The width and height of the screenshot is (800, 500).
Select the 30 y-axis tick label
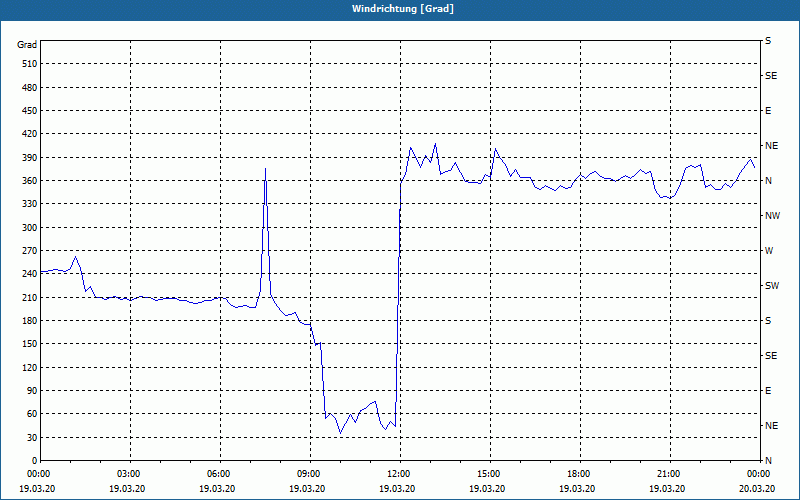[32, 438]
